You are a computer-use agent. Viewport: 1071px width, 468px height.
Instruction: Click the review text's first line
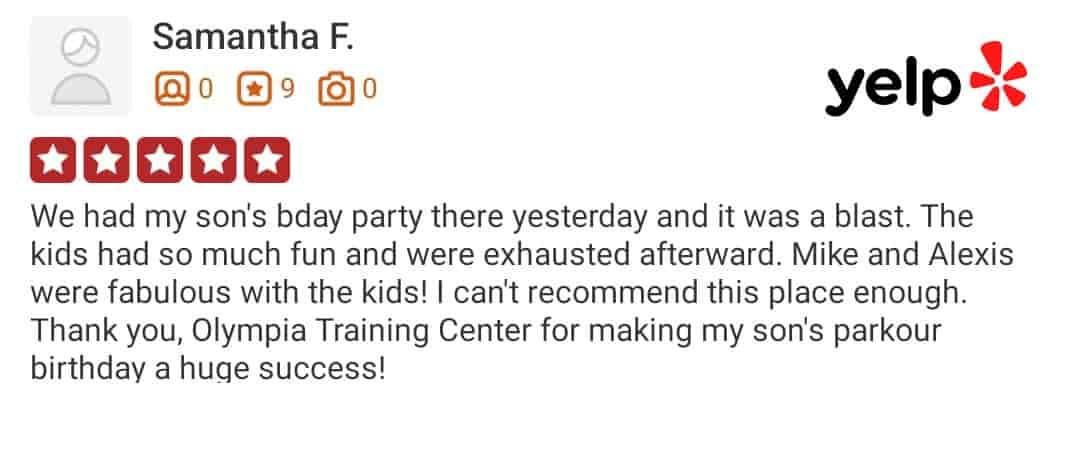(x=502, y=217)
